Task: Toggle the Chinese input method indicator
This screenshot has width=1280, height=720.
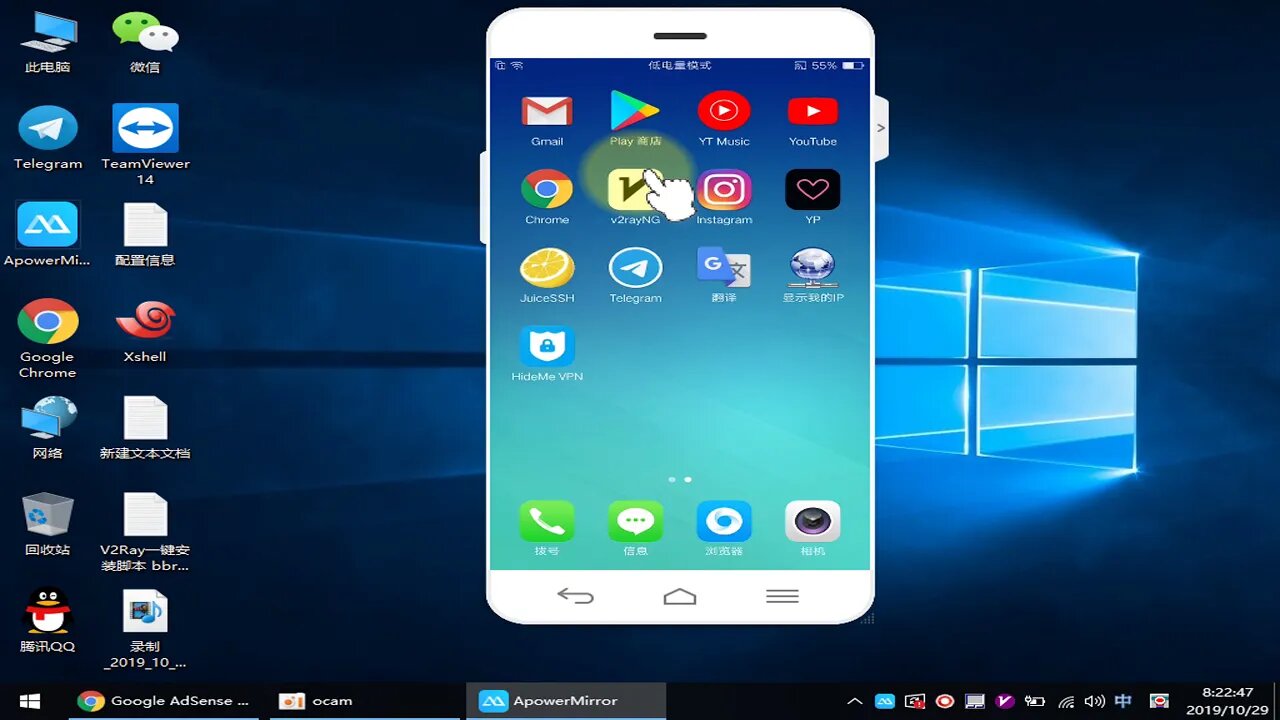Action: [x=1124, y=701]
